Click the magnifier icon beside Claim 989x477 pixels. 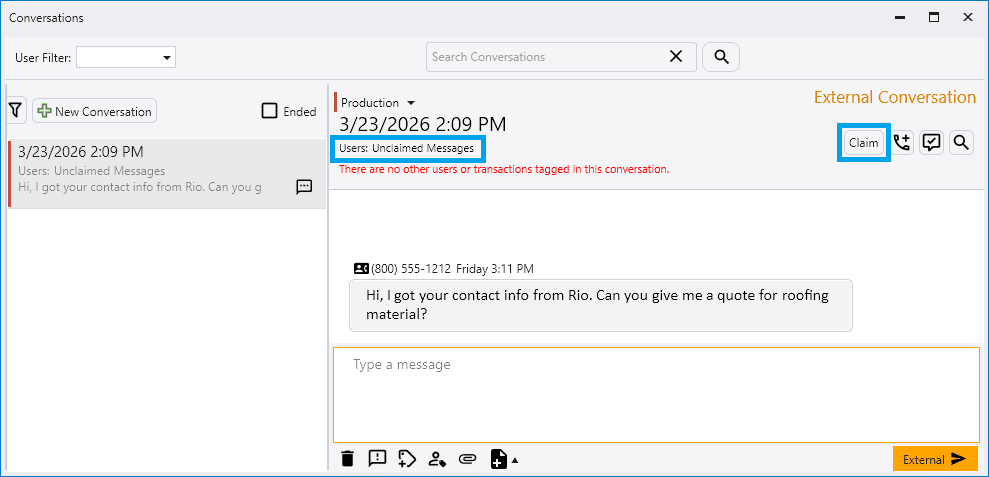pyautogui.click(x=961, y=142)
